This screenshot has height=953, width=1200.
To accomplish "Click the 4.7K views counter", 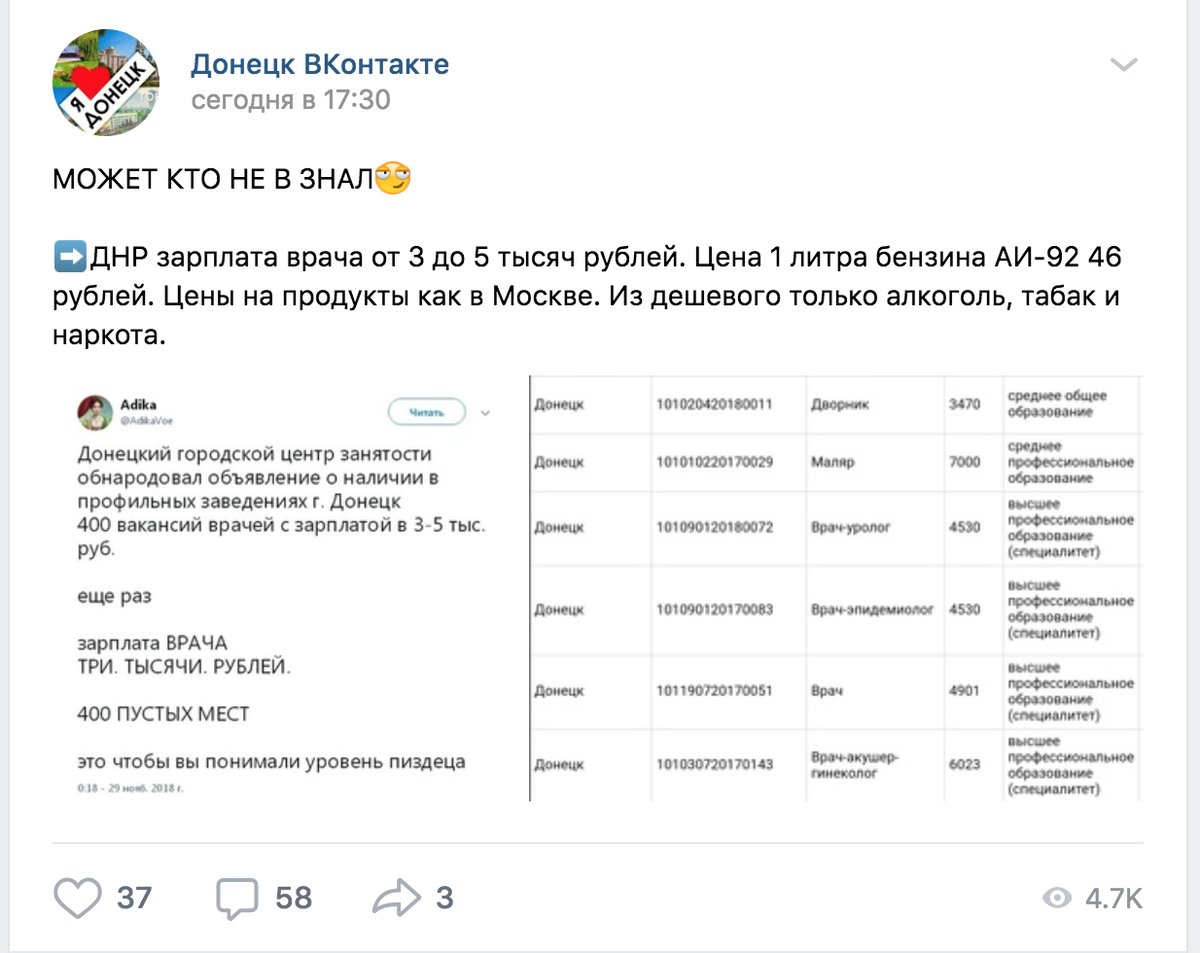I will tap(1114, 898).
